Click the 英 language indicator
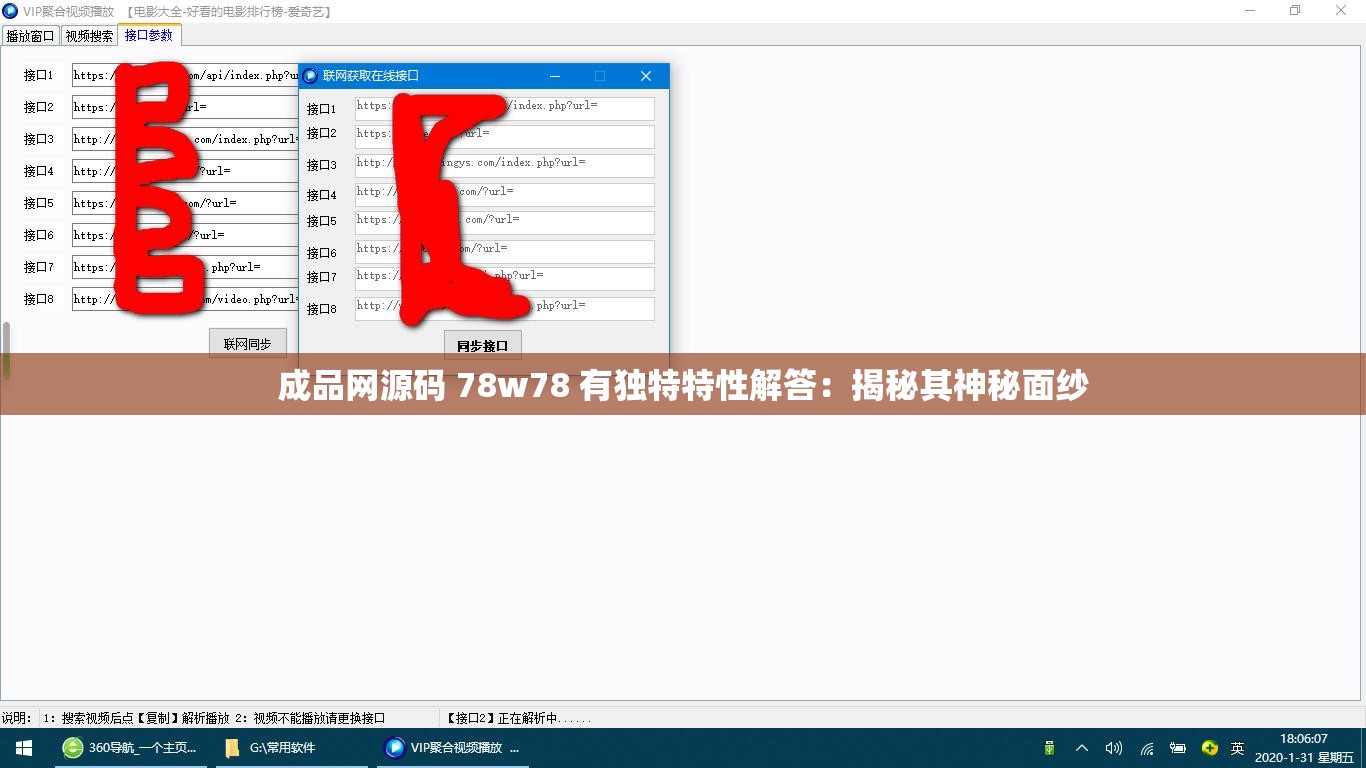 (1237, 747)
